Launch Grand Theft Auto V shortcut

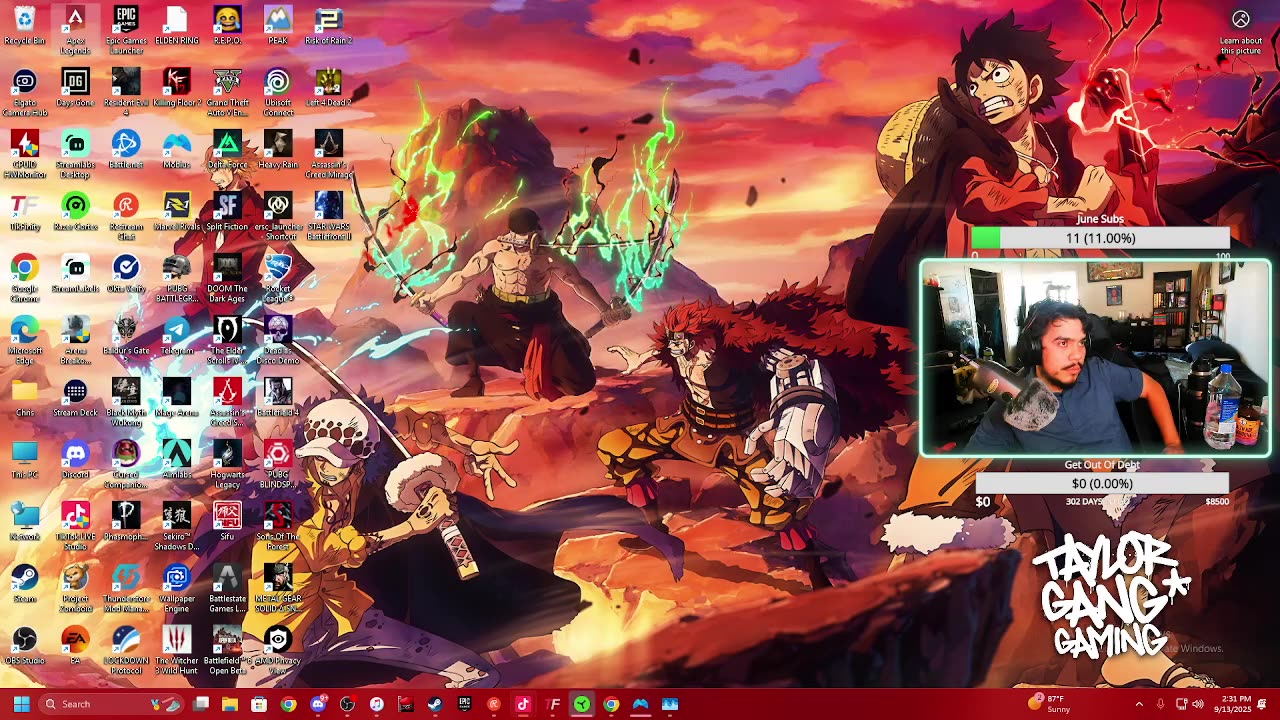tap(227, 92)
